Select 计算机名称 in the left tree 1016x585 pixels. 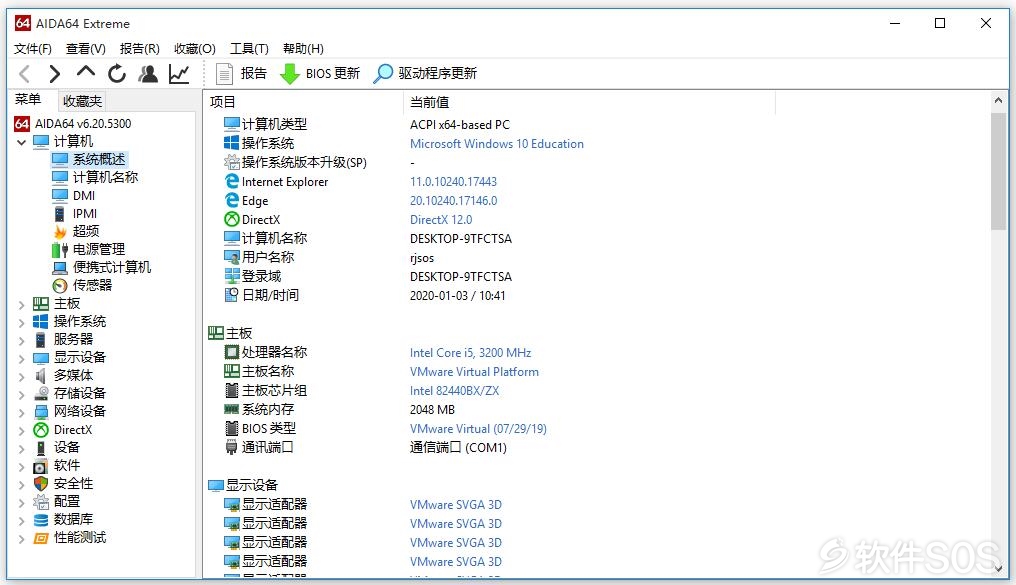(x=105, y=178)
